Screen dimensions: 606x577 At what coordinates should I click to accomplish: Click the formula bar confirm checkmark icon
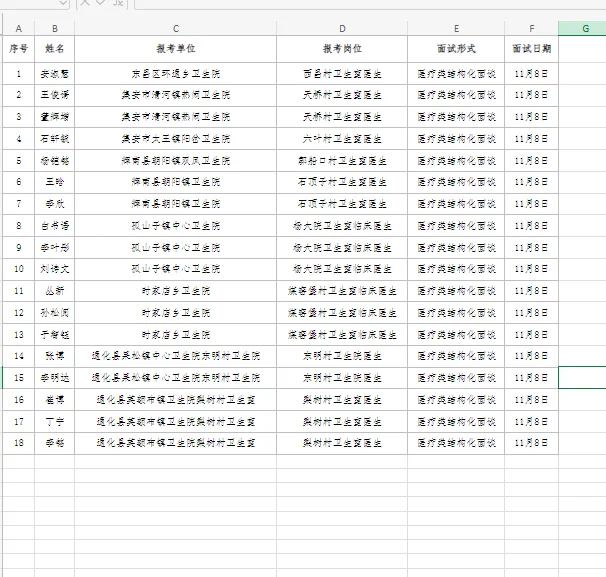tap(101, 3)
